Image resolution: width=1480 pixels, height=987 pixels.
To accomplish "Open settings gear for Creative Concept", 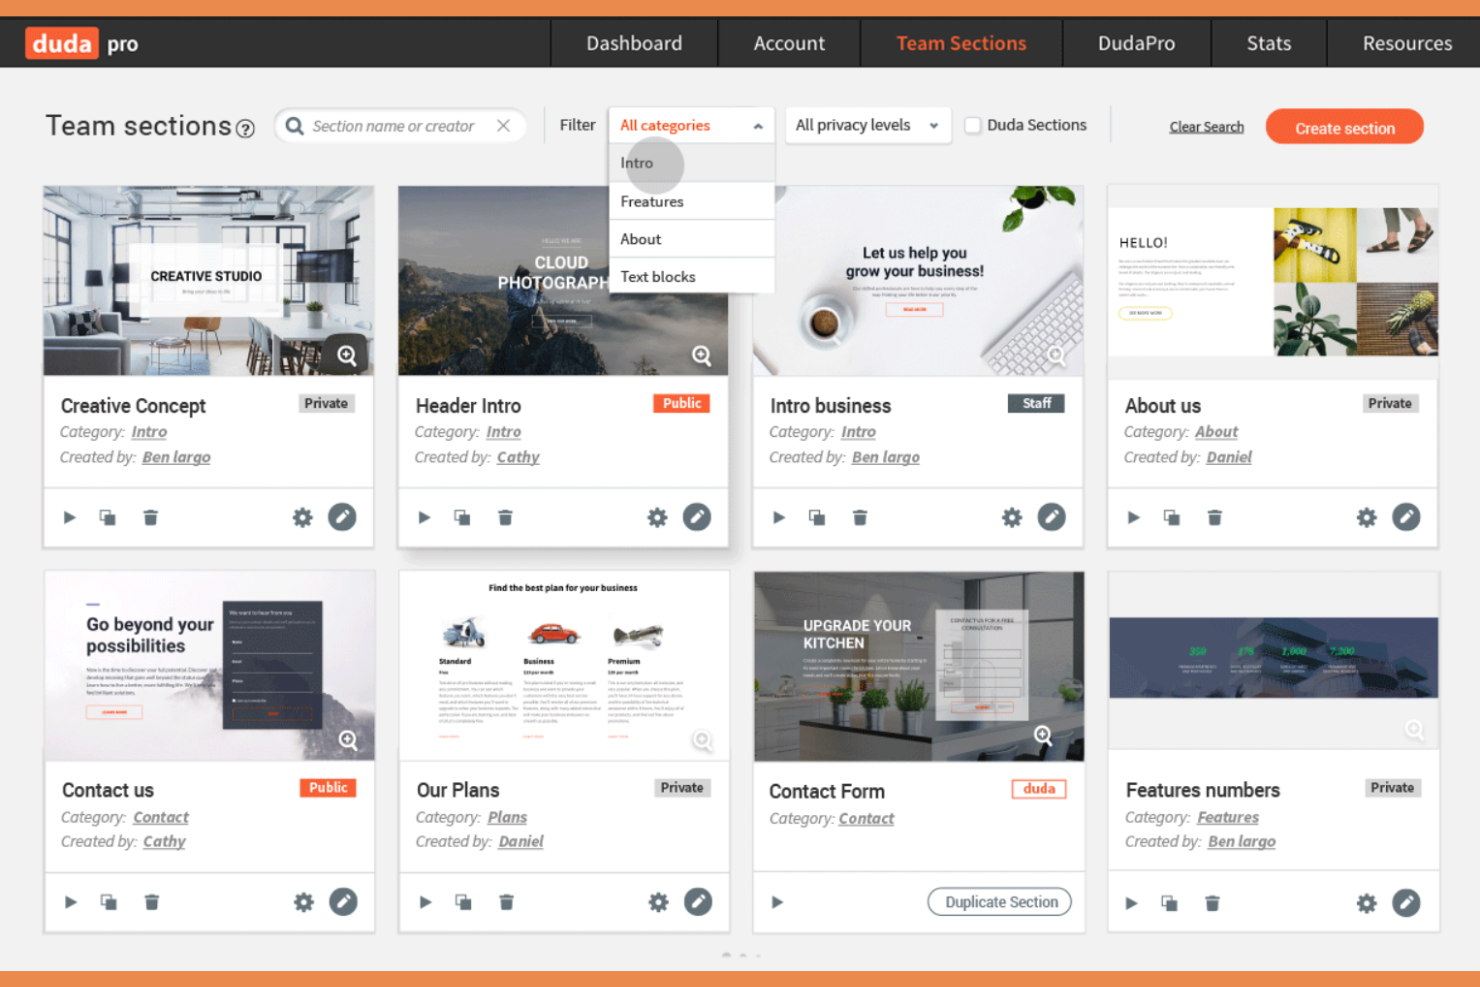I will click(x=302, y=518).
